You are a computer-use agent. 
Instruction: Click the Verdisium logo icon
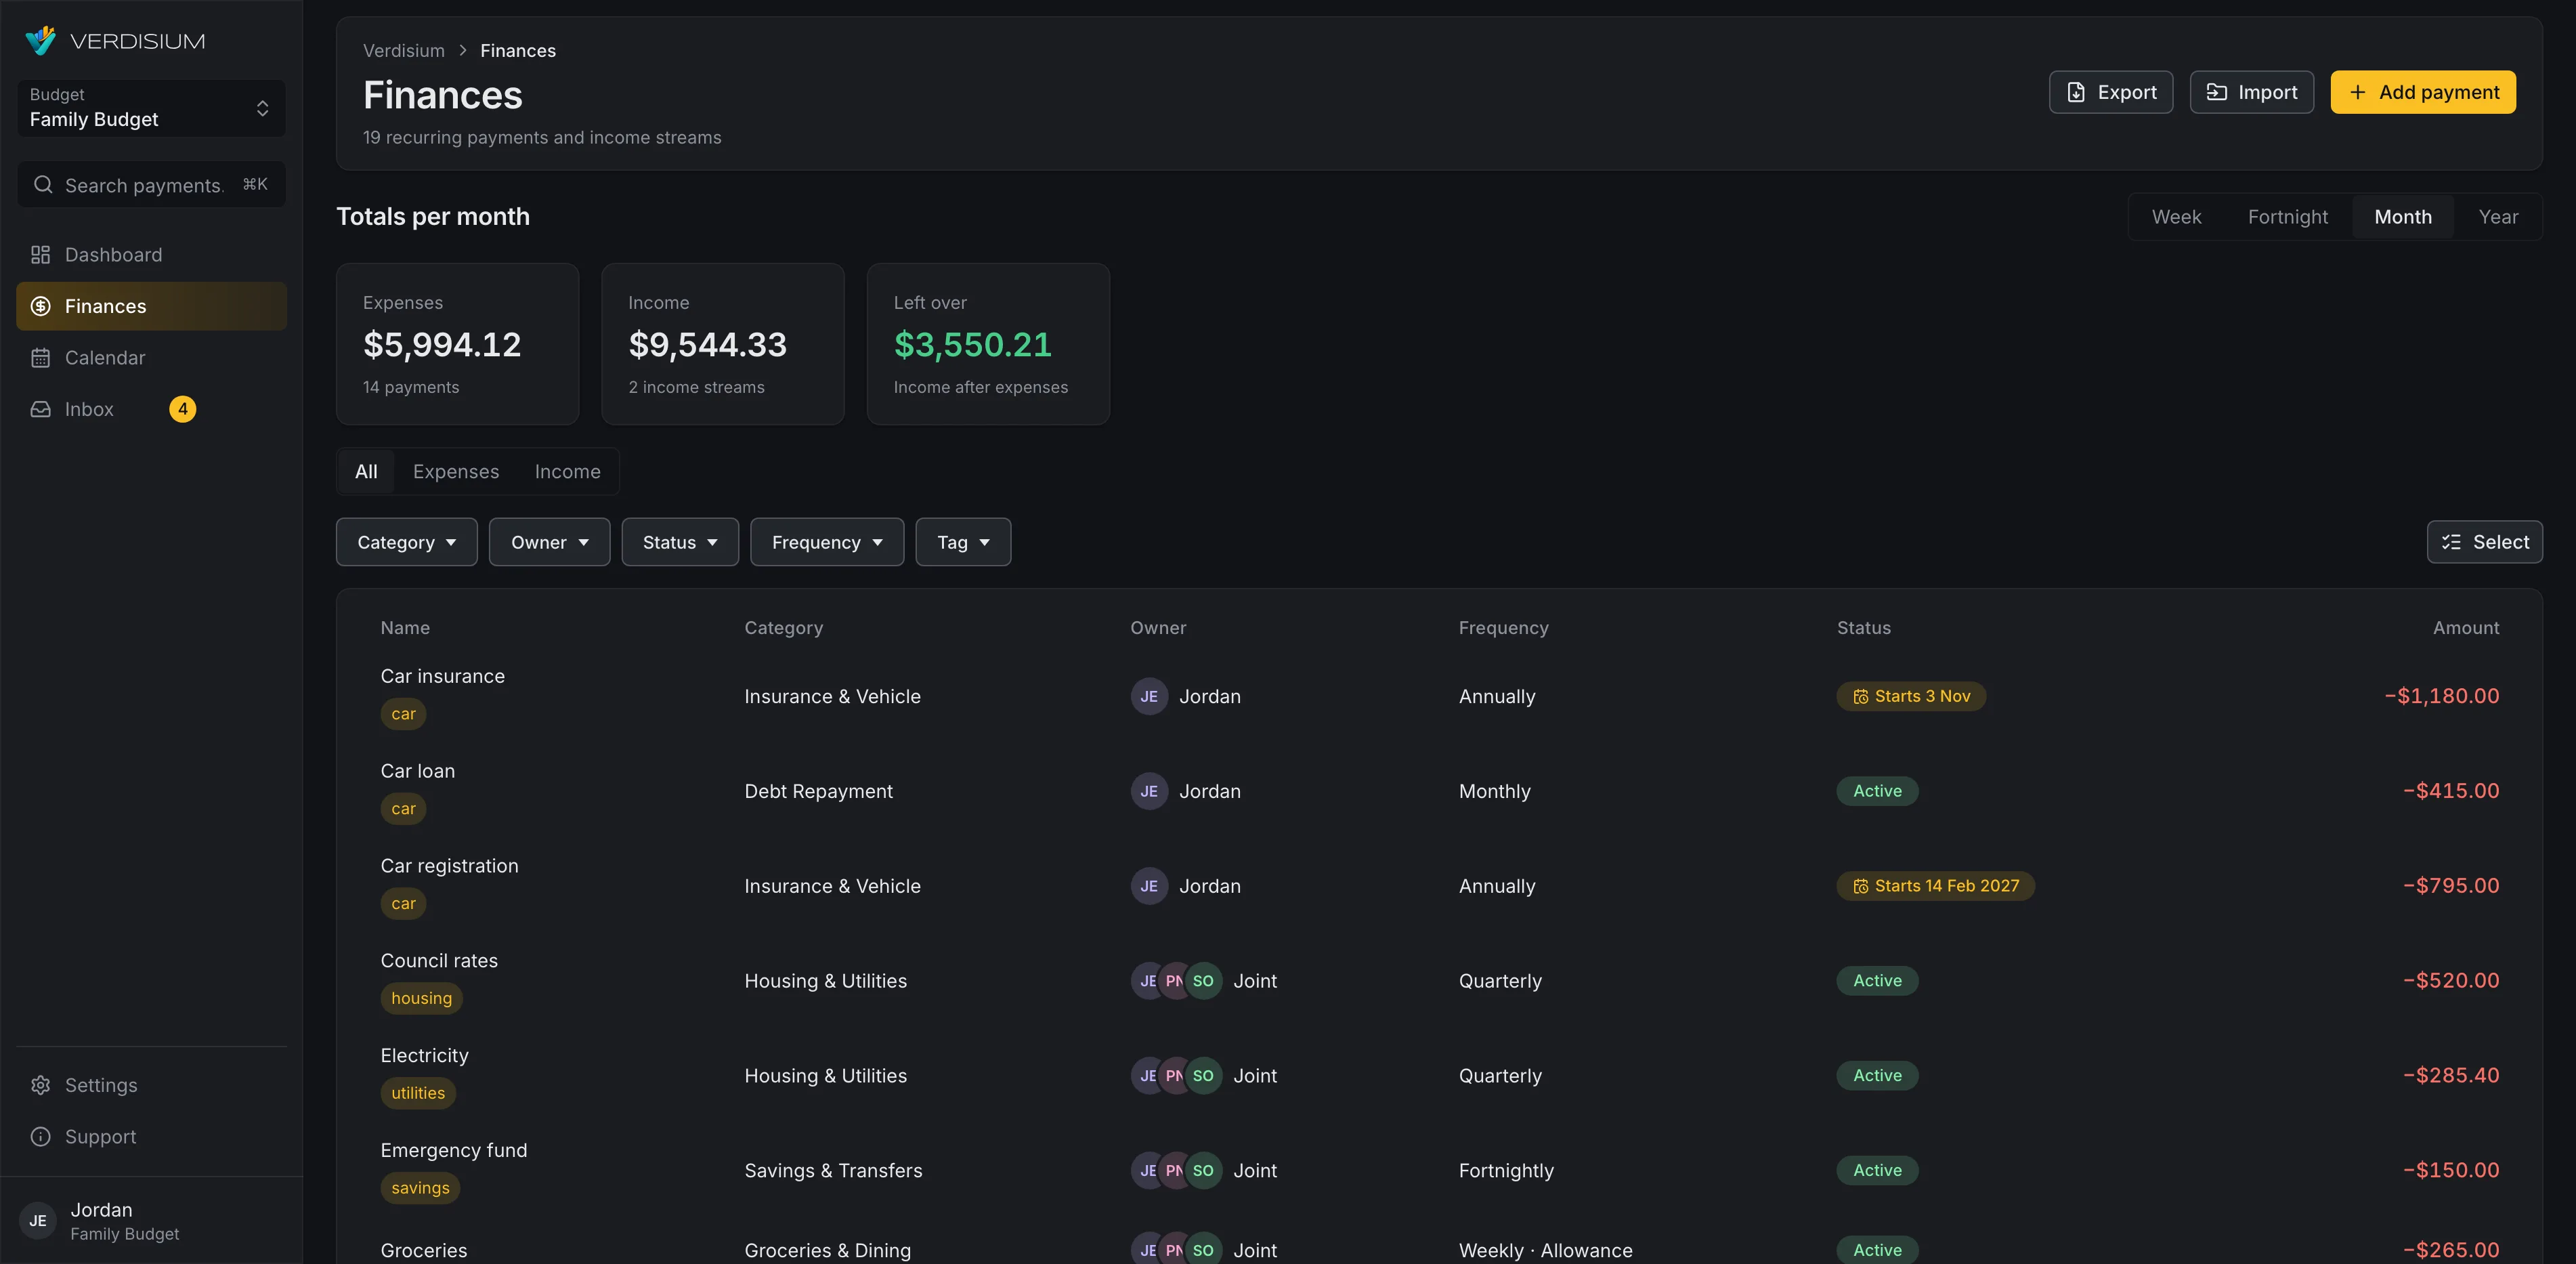coord(41,41)
